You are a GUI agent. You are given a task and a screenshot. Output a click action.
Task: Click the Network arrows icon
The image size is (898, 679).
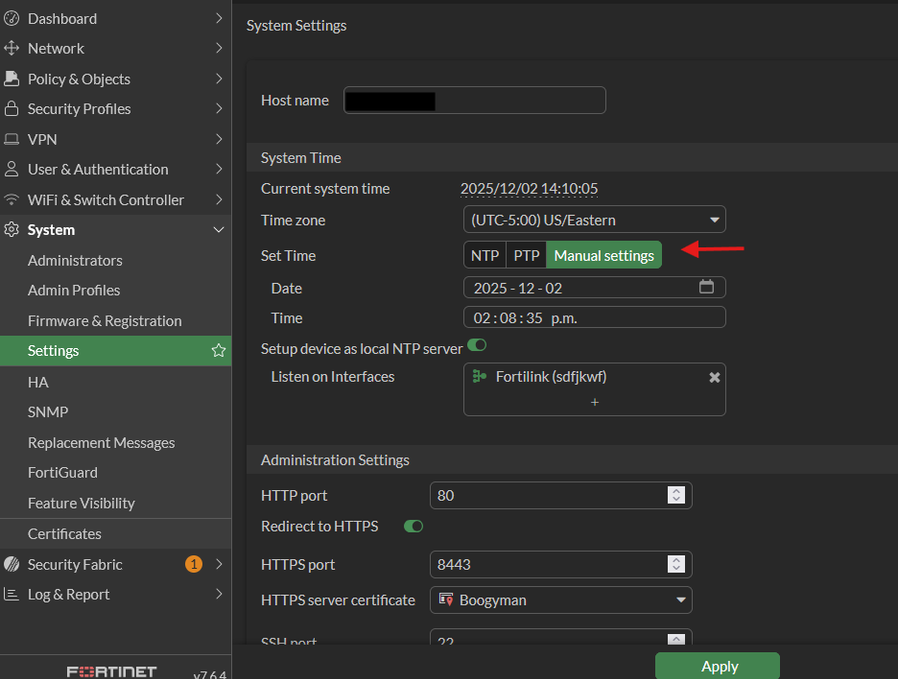pyautogui.click(x=12, y=48)
